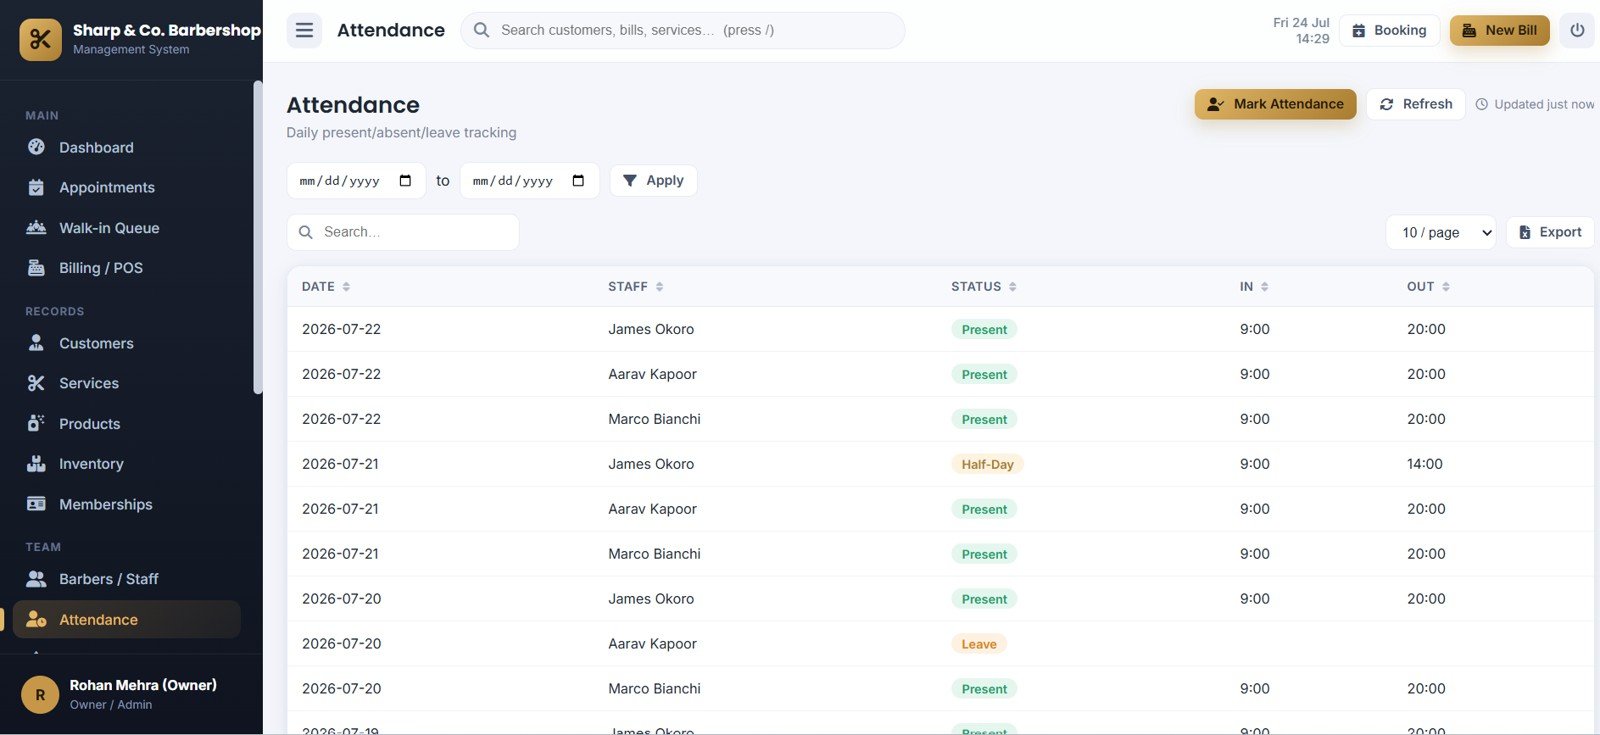This screenshot has width=1600, height=735.
Task: Sort table by IN column arrows
Action: point(1264,287)
